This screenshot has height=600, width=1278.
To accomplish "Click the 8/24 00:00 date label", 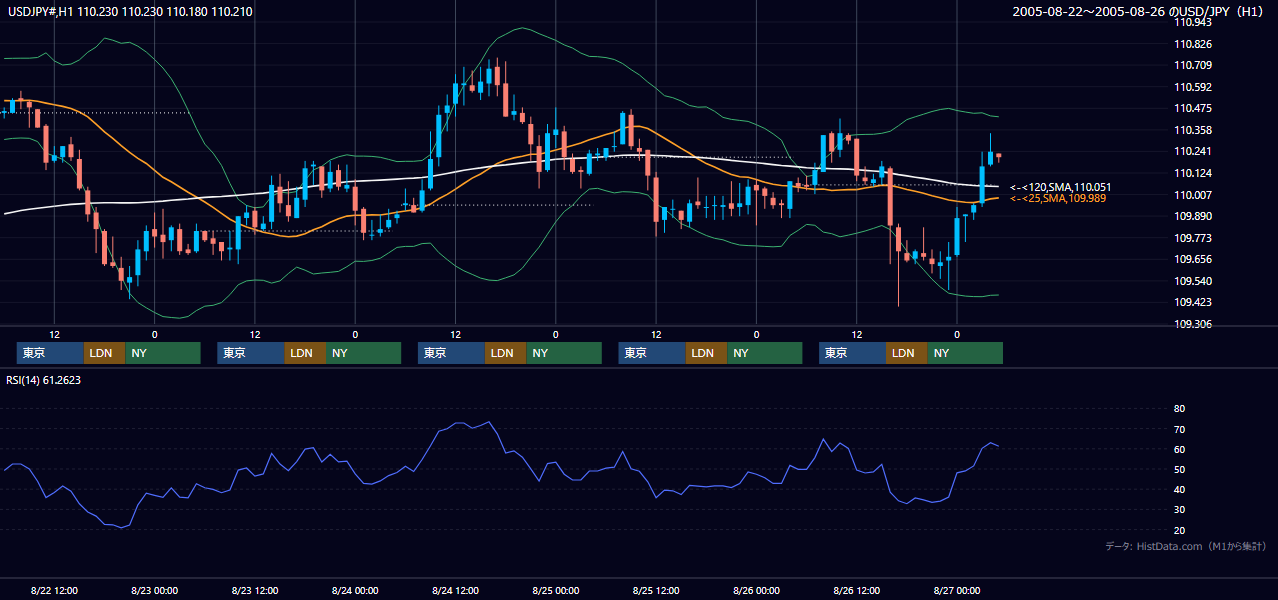I will coord(355,591).
